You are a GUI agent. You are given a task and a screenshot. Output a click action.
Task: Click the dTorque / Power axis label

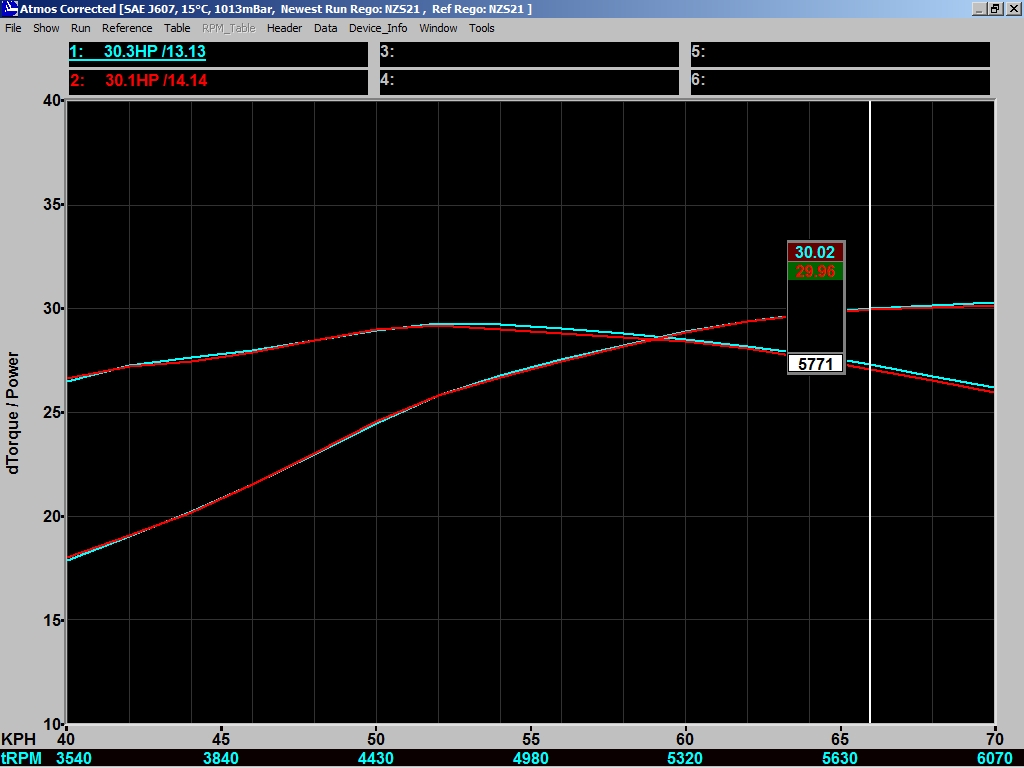[x=12, y=413]
